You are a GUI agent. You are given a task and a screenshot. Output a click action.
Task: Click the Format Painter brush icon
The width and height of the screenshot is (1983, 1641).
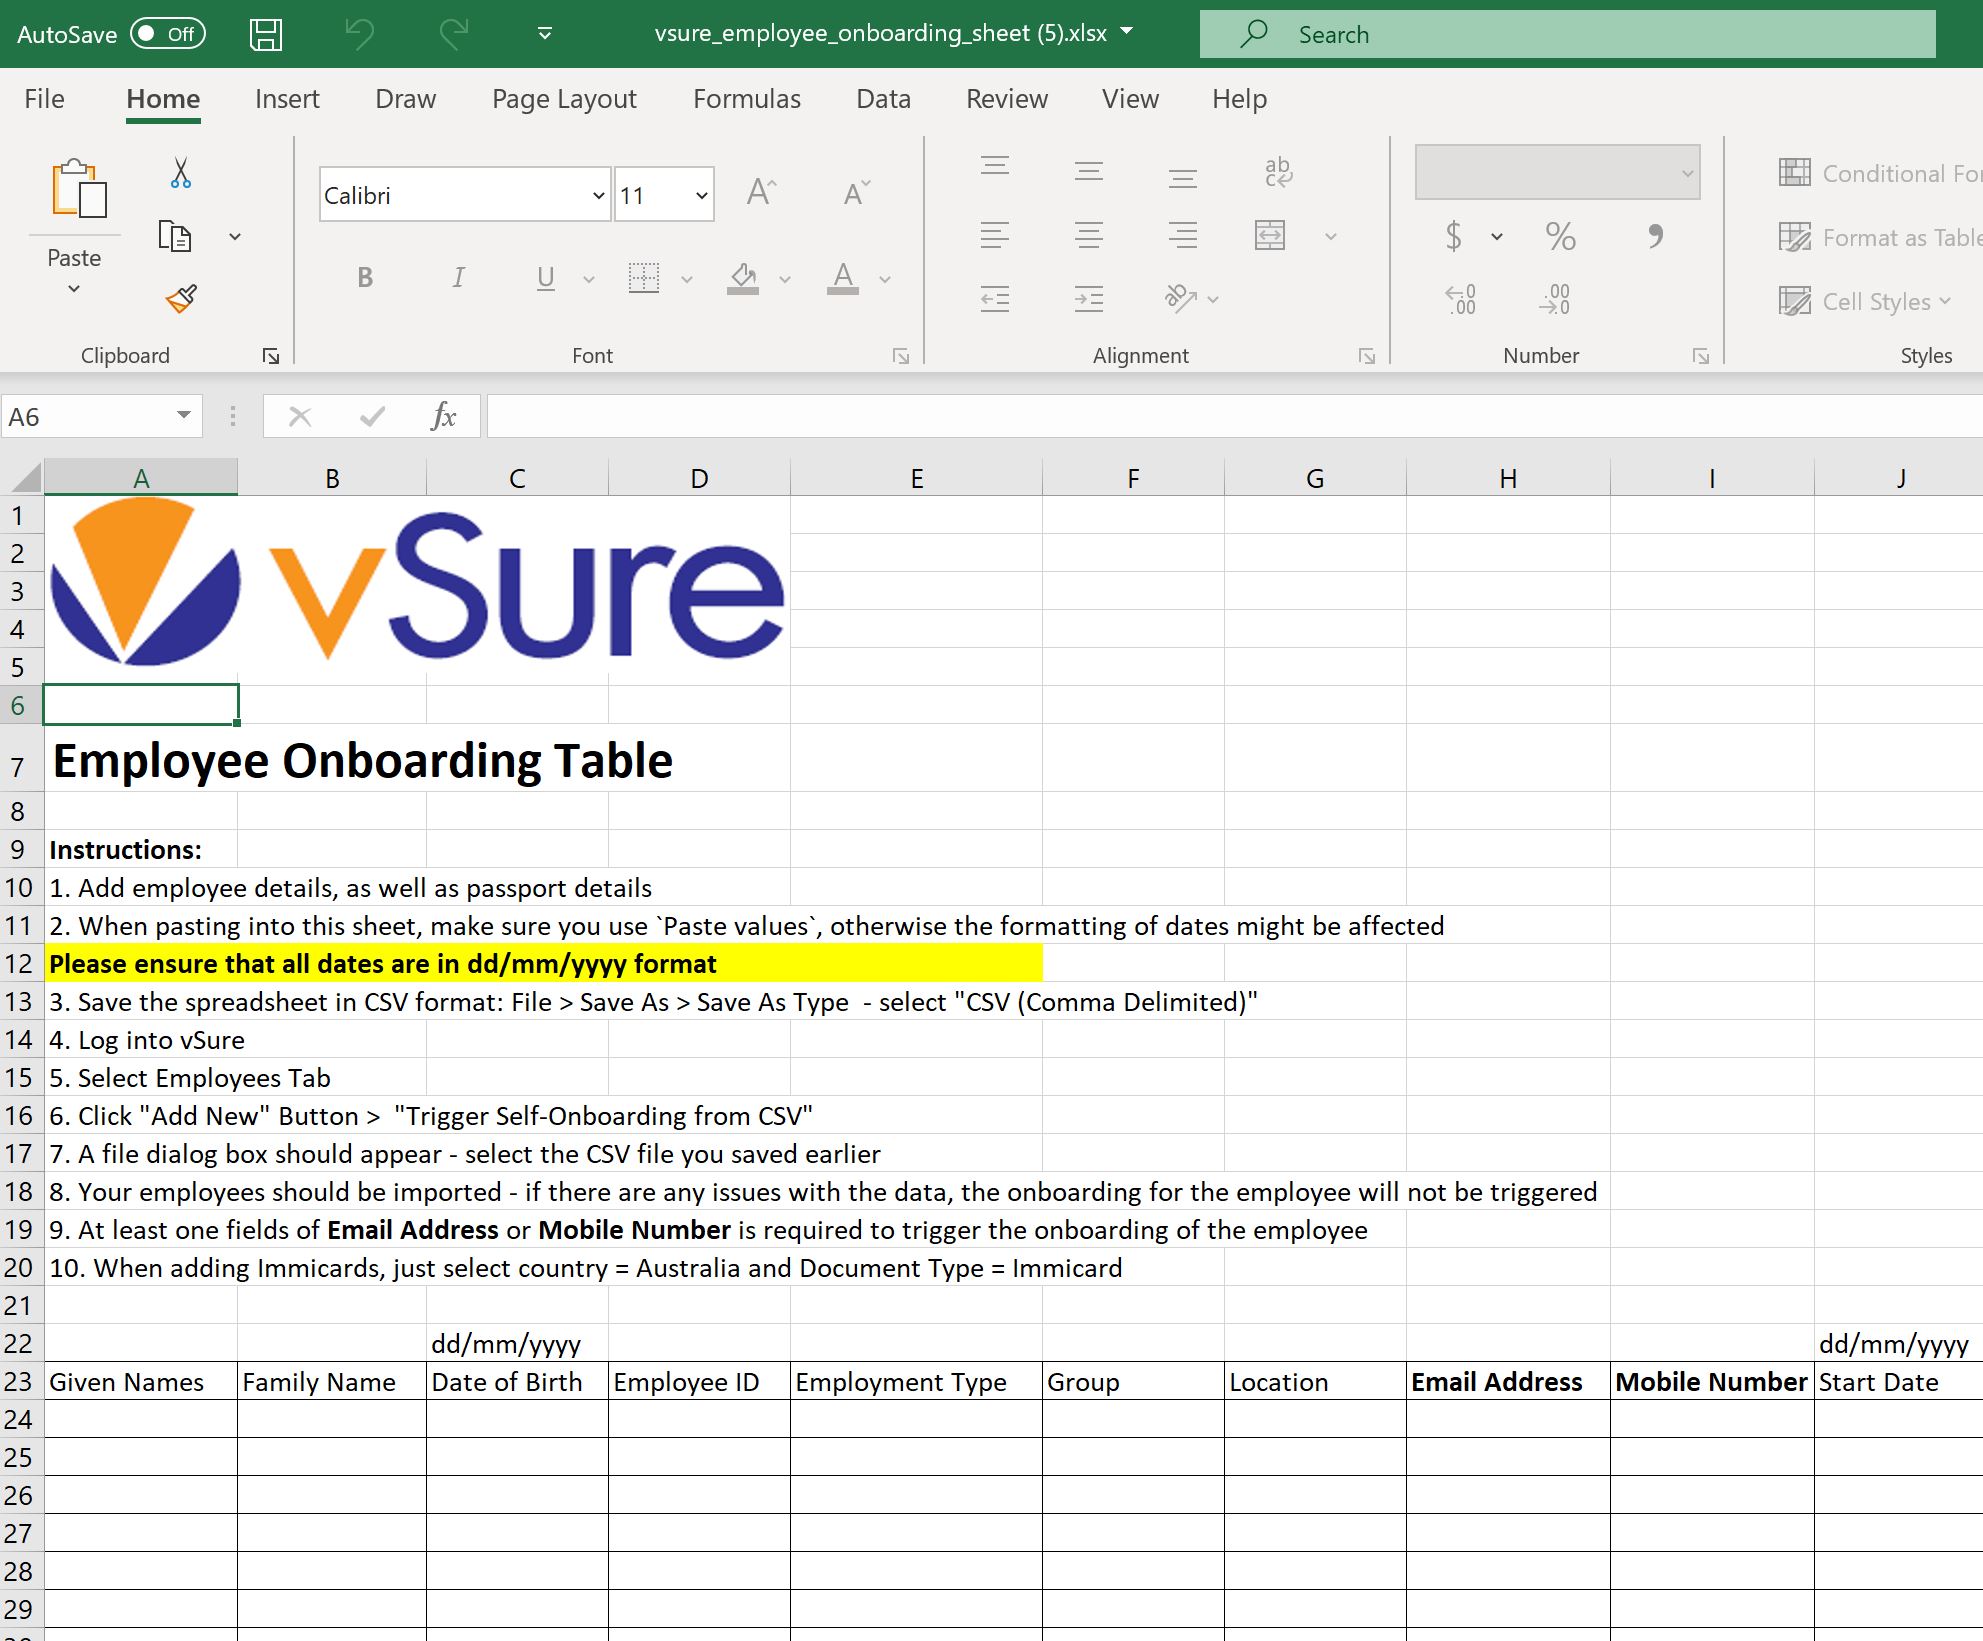coord(181,298)
